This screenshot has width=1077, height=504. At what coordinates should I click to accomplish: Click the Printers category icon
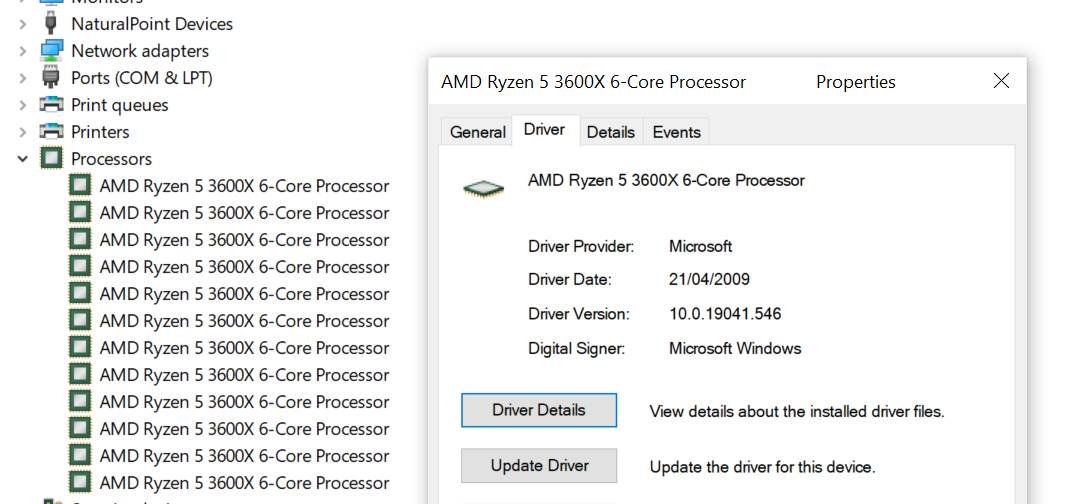point(52,131)
